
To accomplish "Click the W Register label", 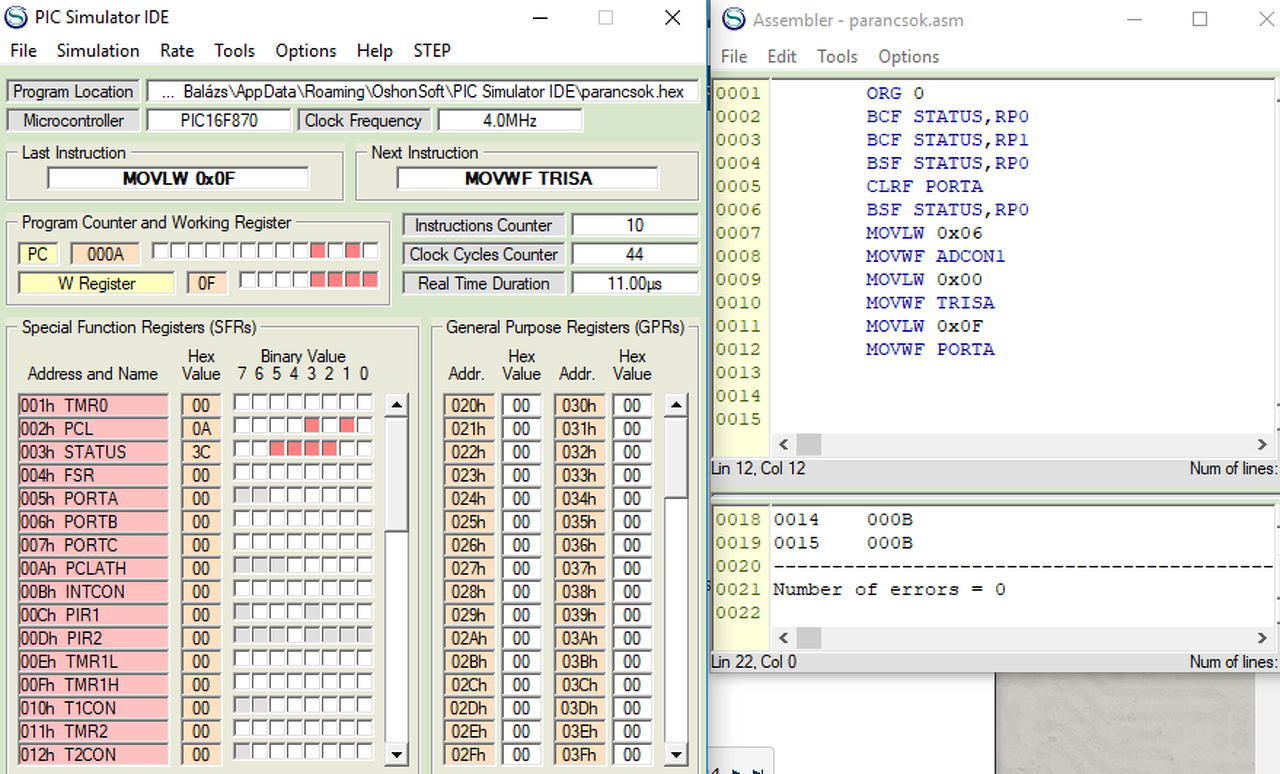I will (x=95, y=284).
